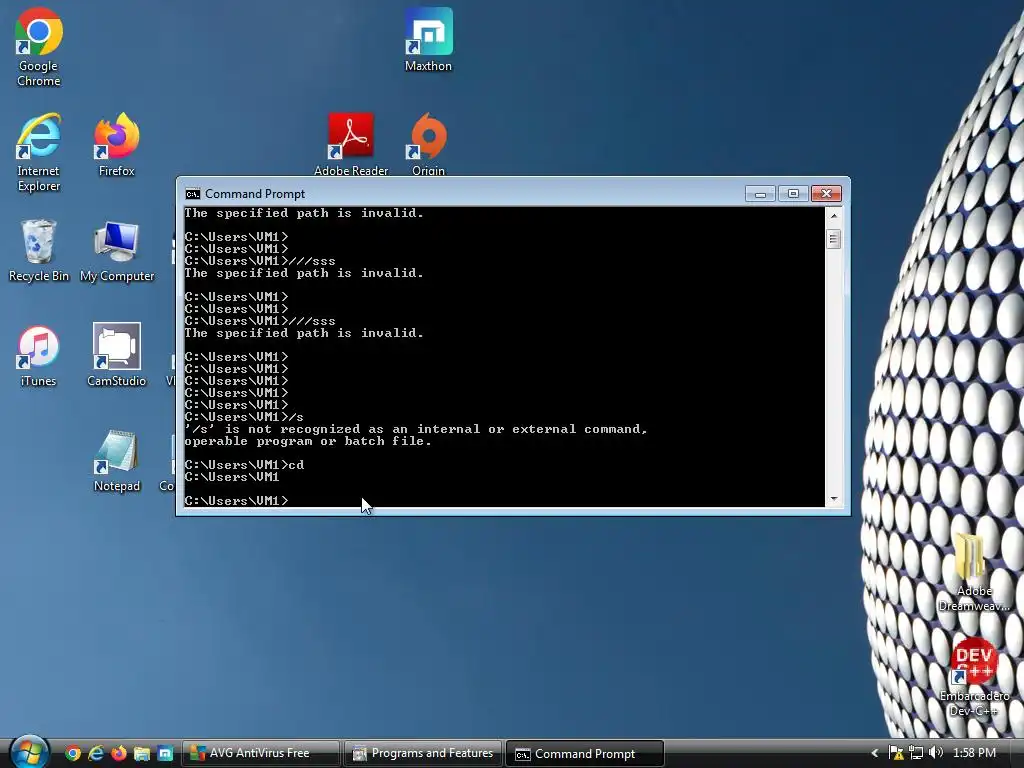Select the Embarcadero Dev-C++ desktop icon
This screenshot has width=1024, height=768.
974,678
